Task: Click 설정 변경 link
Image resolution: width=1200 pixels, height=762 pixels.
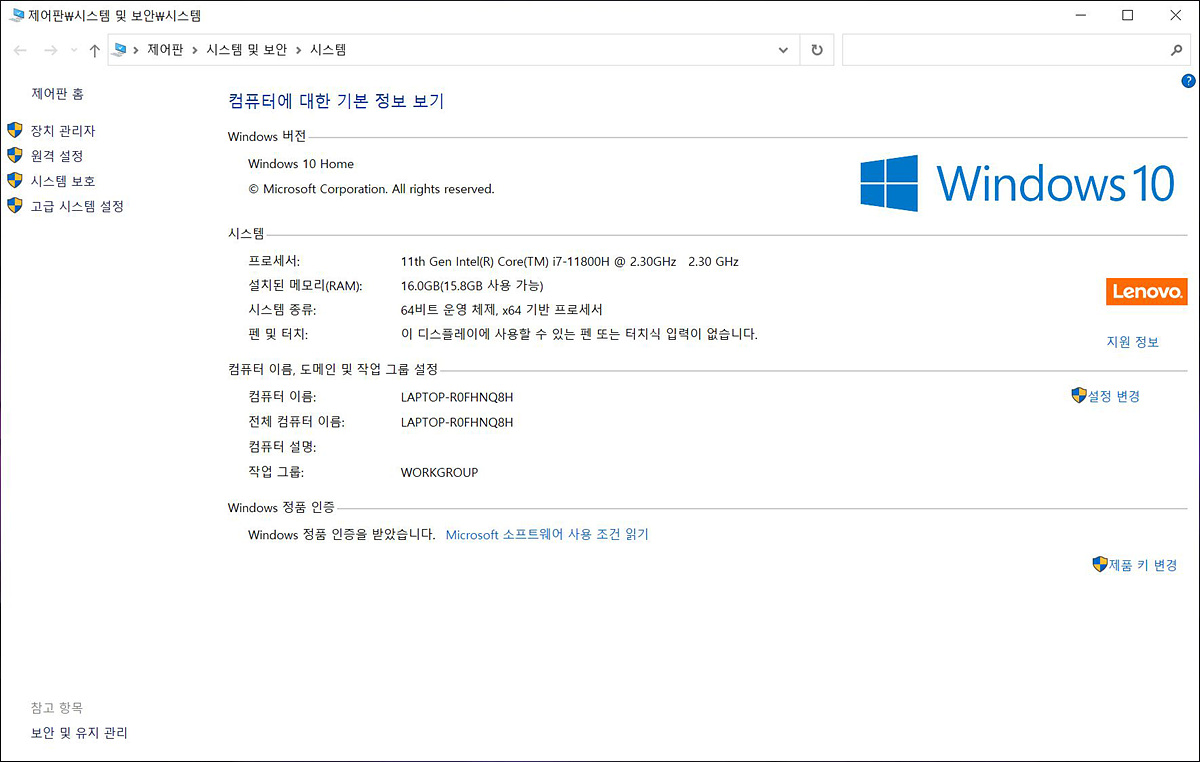Action: 1113,396
